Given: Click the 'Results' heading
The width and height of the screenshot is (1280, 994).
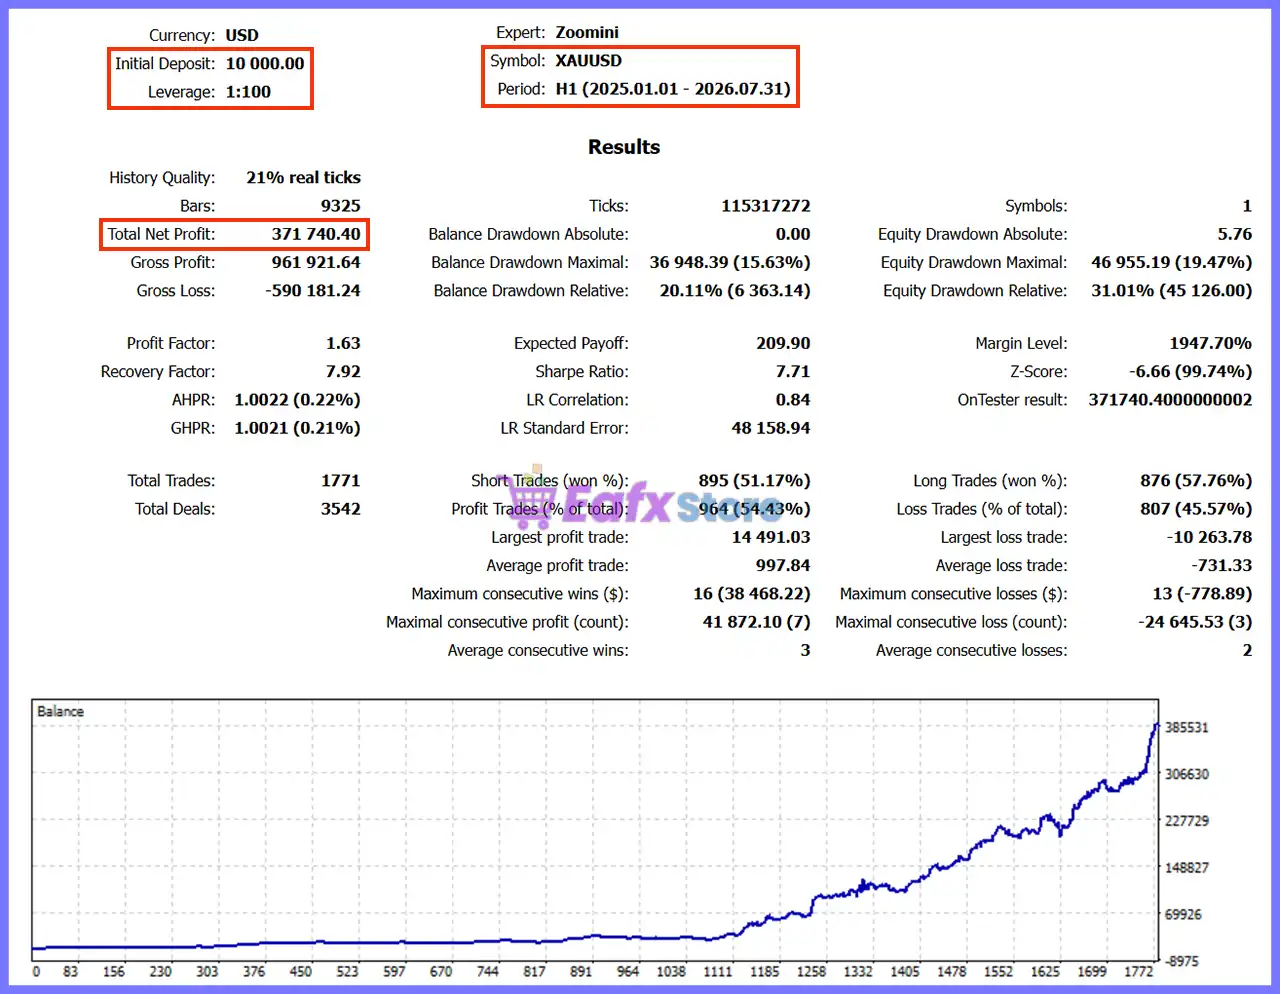Looking at the screenshot, I should (x=624, y=147).
